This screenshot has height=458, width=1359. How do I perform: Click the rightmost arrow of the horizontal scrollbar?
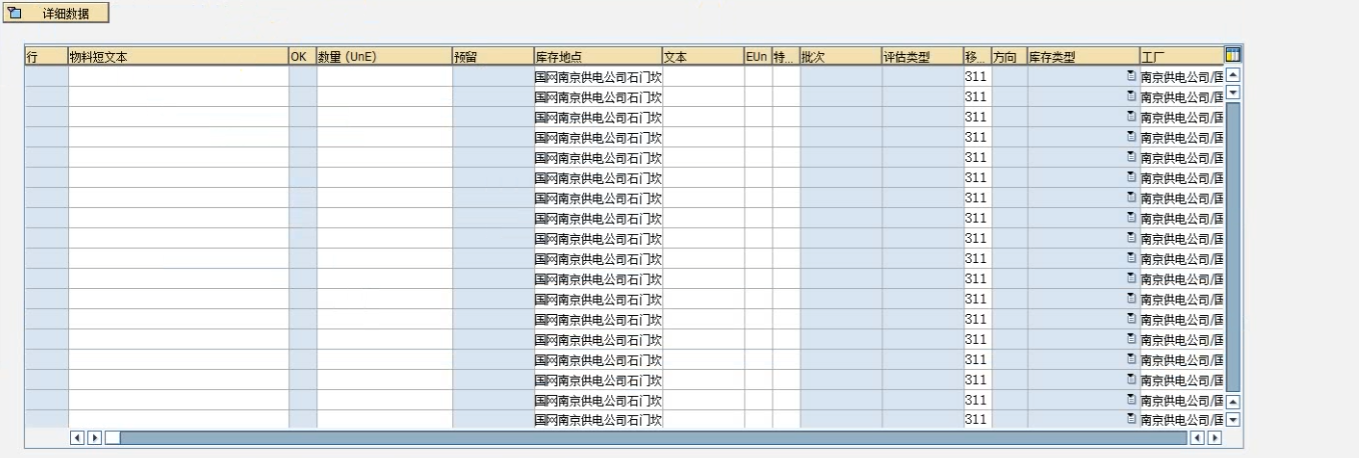coord(1215,438)
